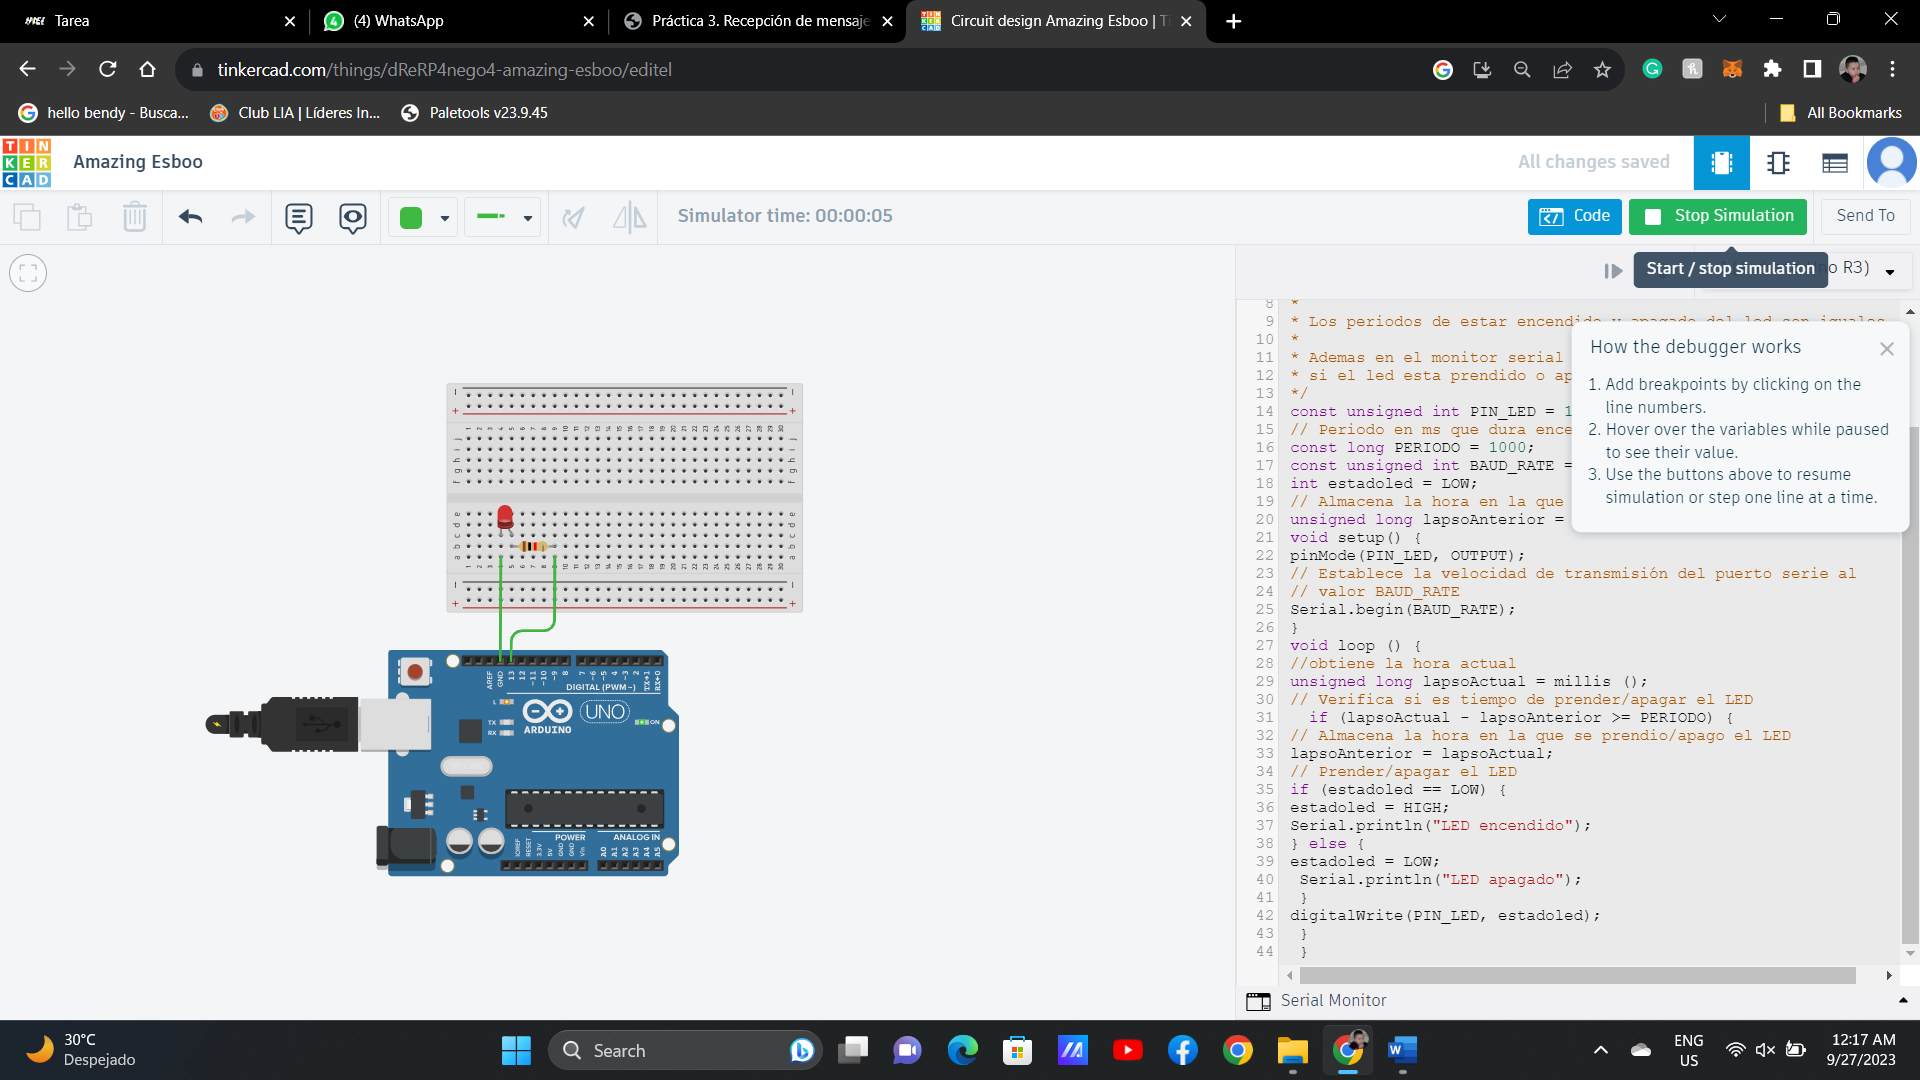Open schematic view icon
This screenshot has height=1080, width=1920.
click(x=1778, y=163)
